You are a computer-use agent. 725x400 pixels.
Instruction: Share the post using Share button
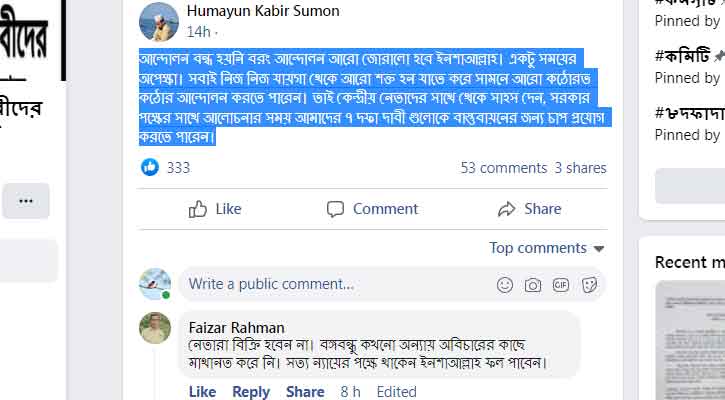[529, 209]
